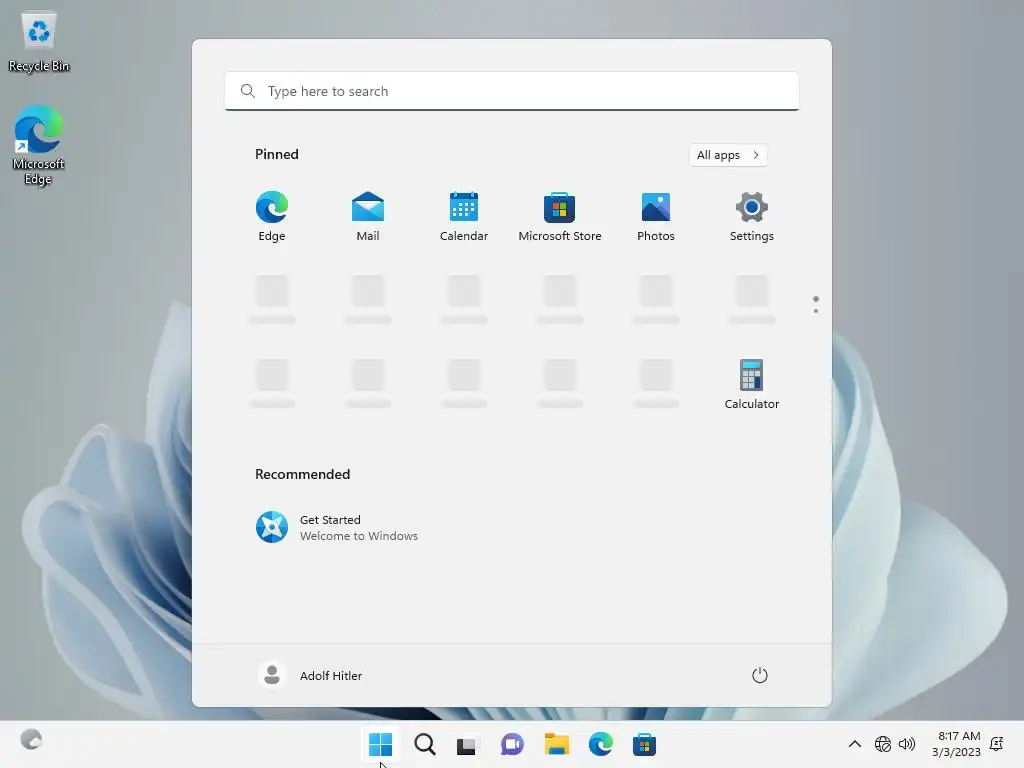This screenshot has height=768, width=1024.
Task: Click the Welcome to Windows text
Action: coord(359,536)
